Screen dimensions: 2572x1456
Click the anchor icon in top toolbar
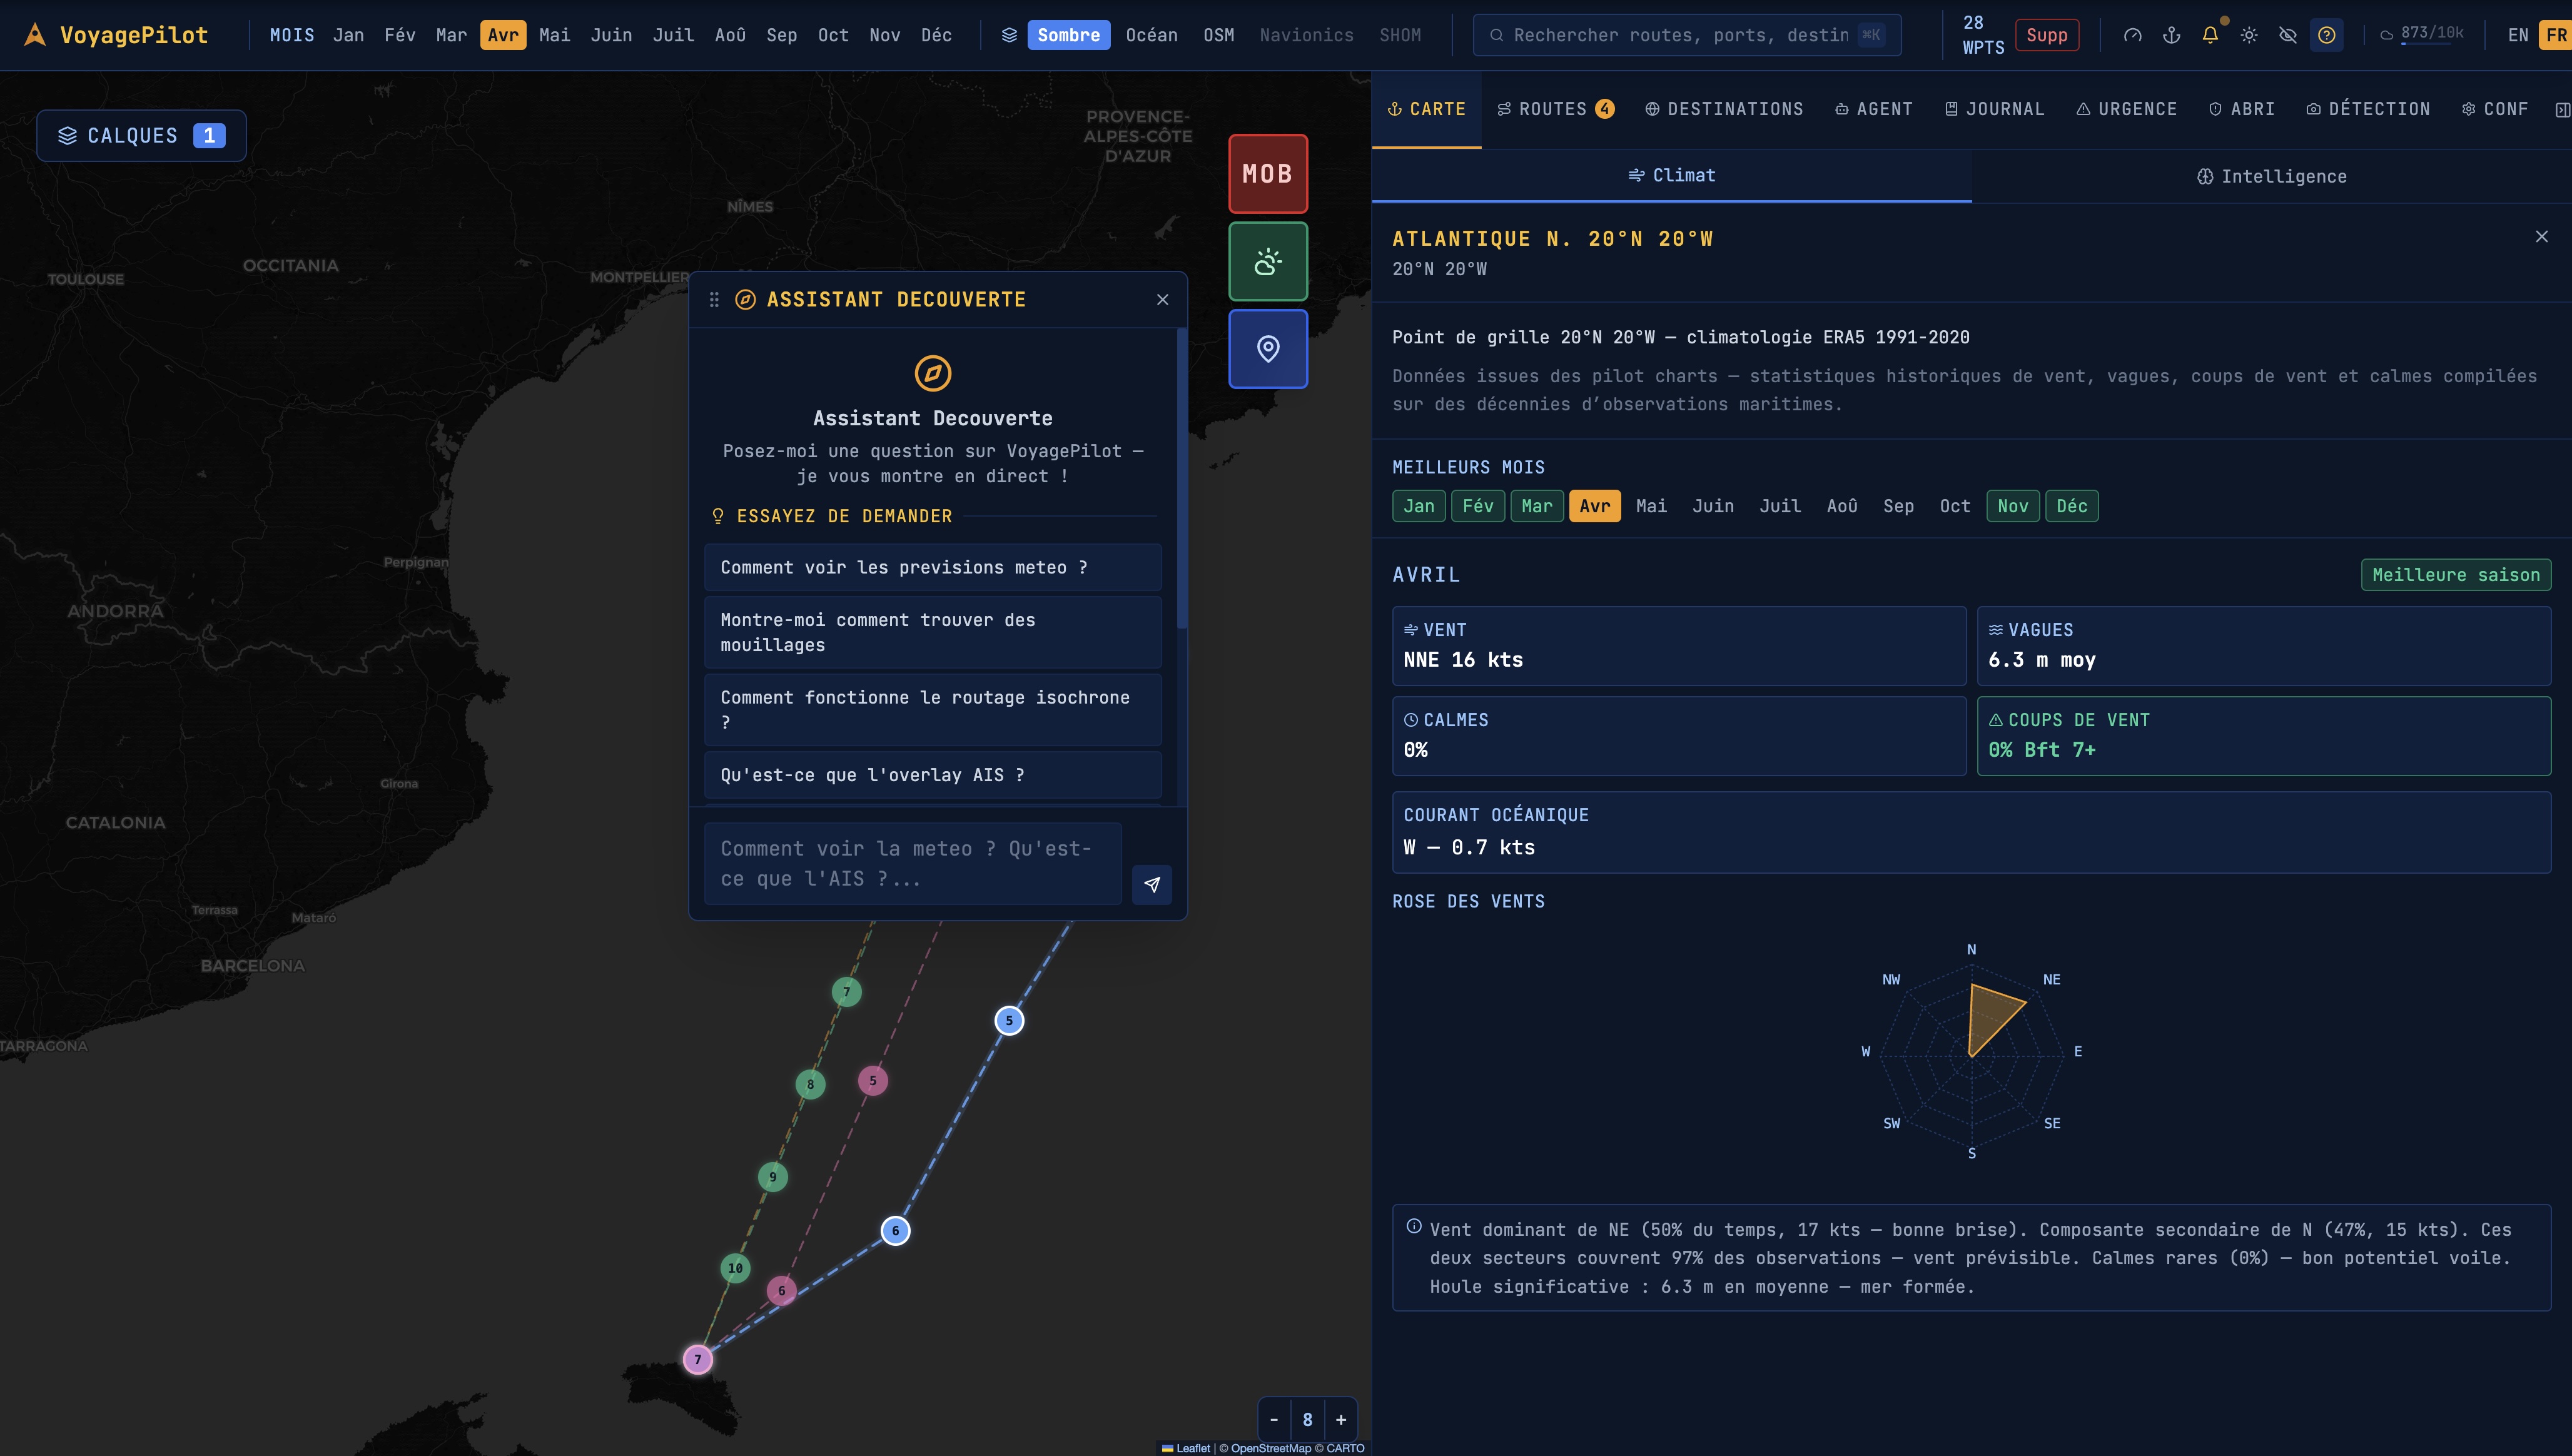pyautogui.click(x=2171, y=35)
